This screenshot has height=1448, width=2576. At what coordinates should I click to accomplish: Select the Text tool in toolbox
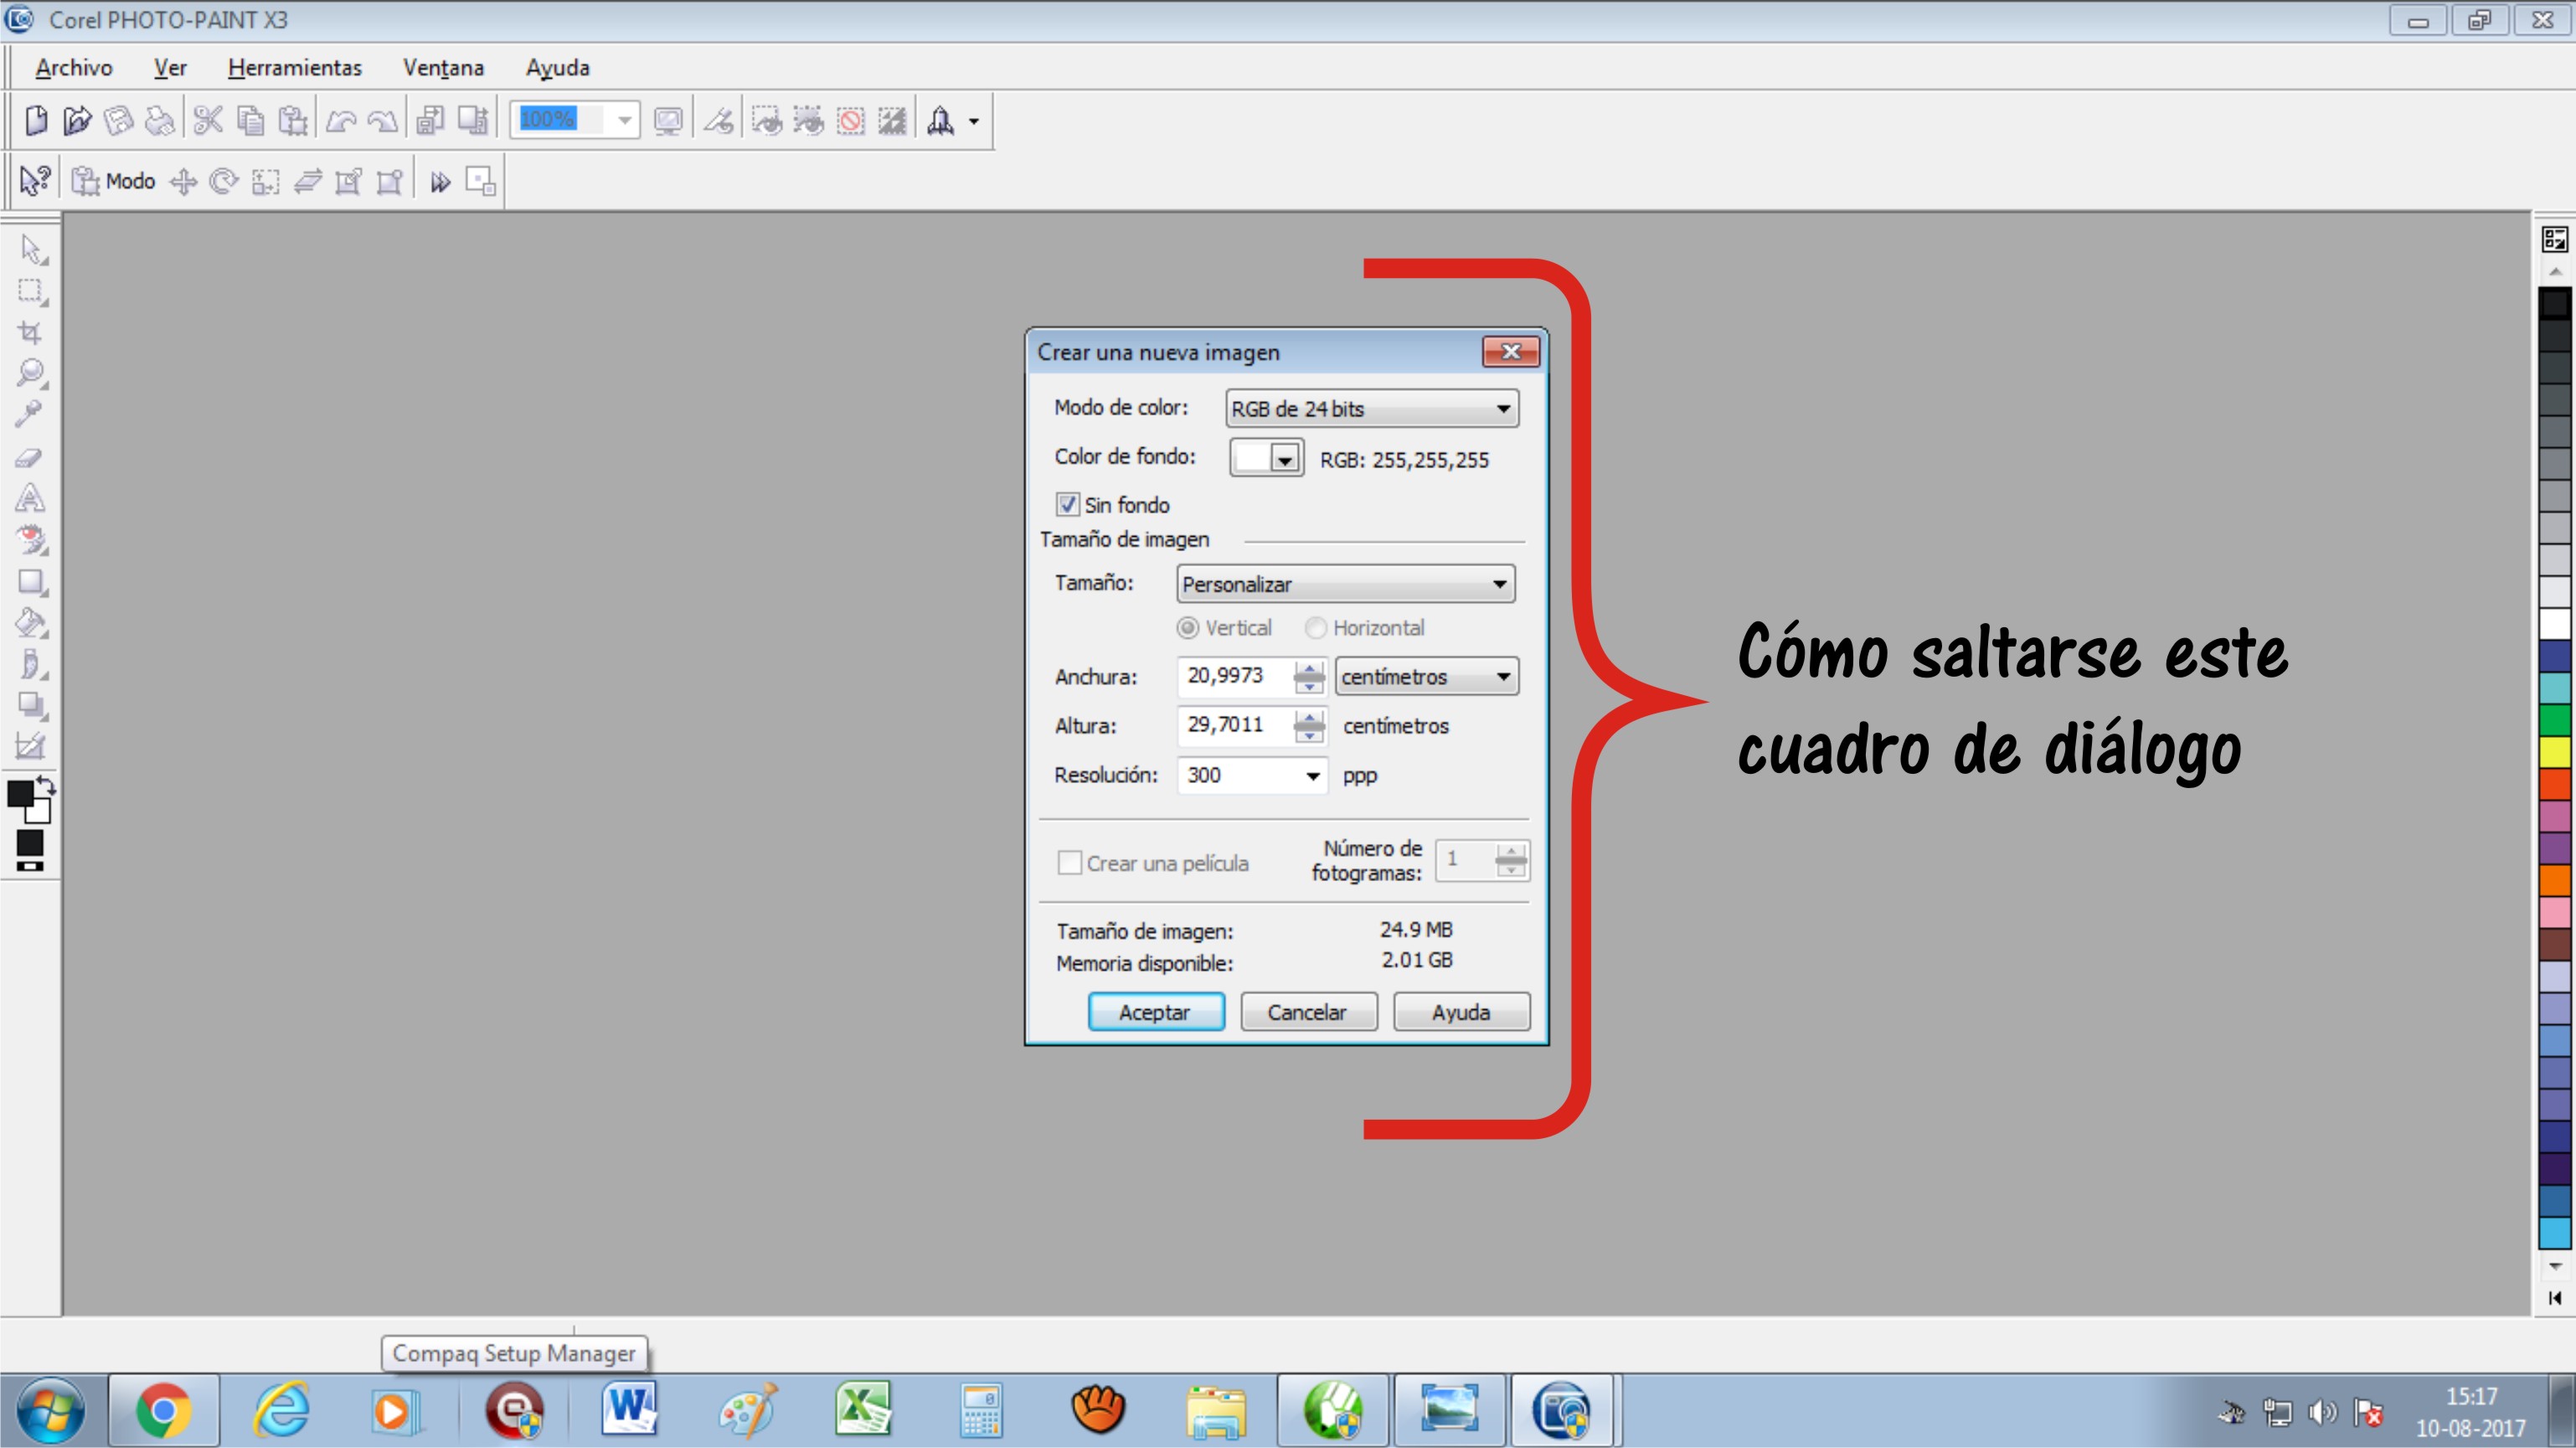tap(30, 498)
